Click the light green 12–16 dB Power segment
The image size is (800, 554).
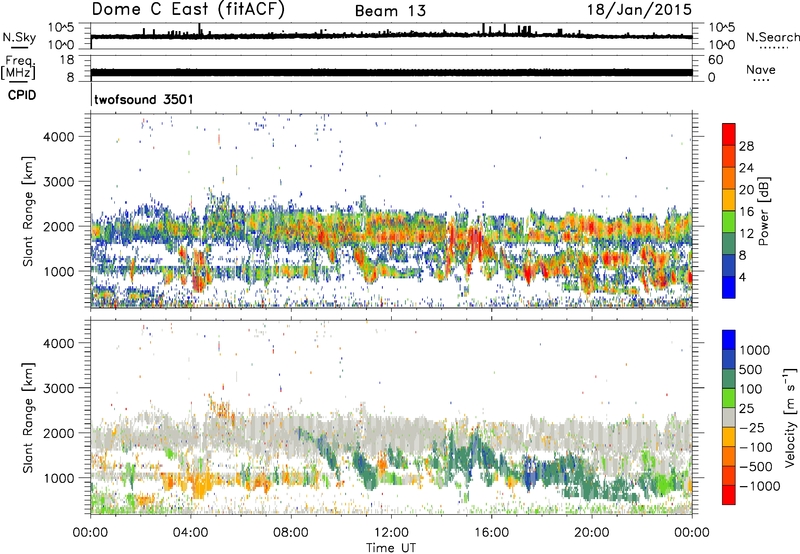729,222
